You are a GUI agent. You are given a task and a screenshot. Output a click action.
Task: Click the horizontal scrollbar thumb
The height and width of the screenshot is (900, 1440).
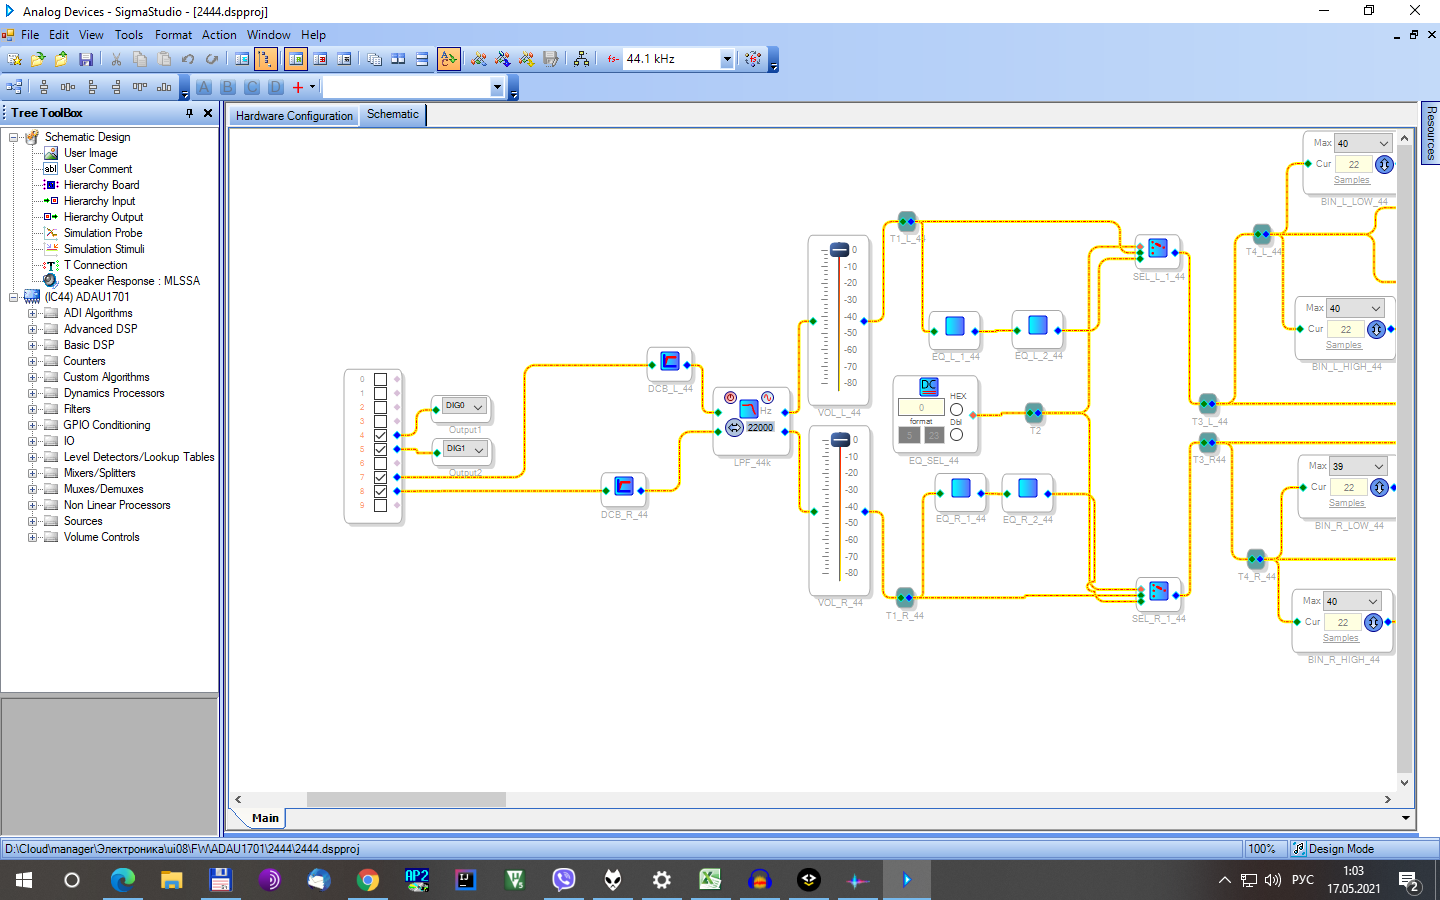(x=406, y=800)
